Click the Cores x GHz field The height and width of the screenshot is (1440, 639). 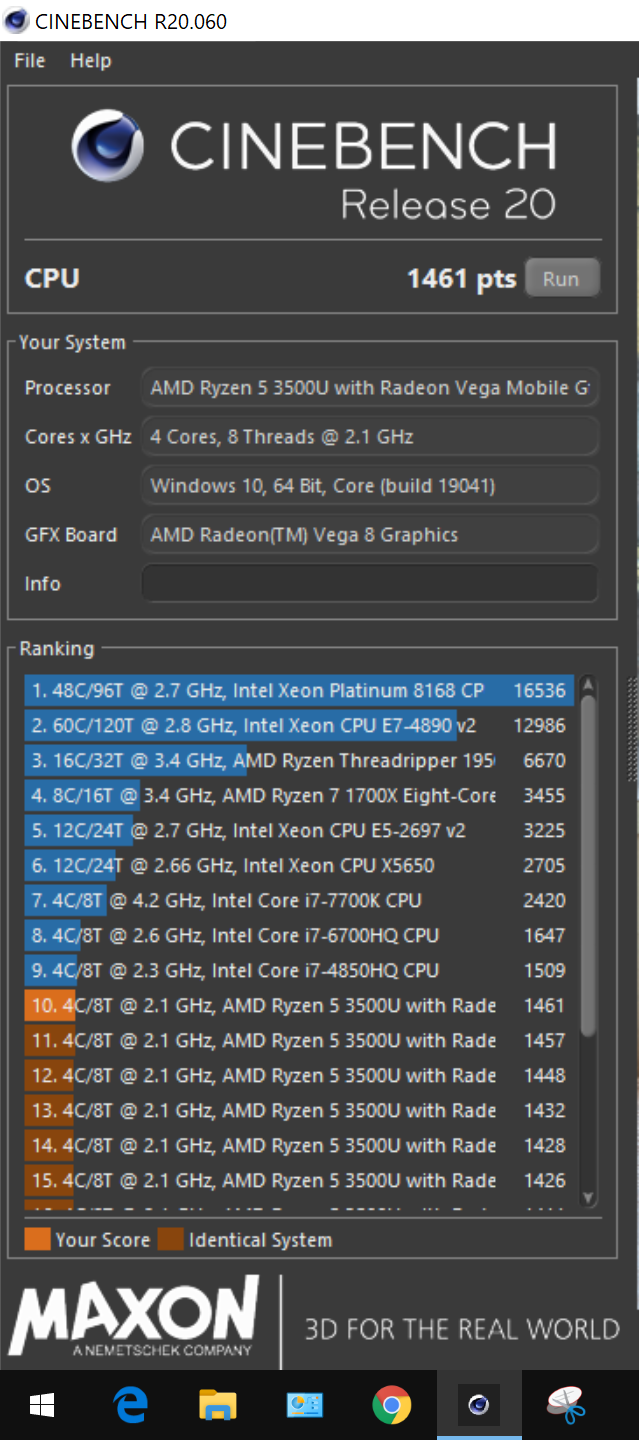[370, 436]
